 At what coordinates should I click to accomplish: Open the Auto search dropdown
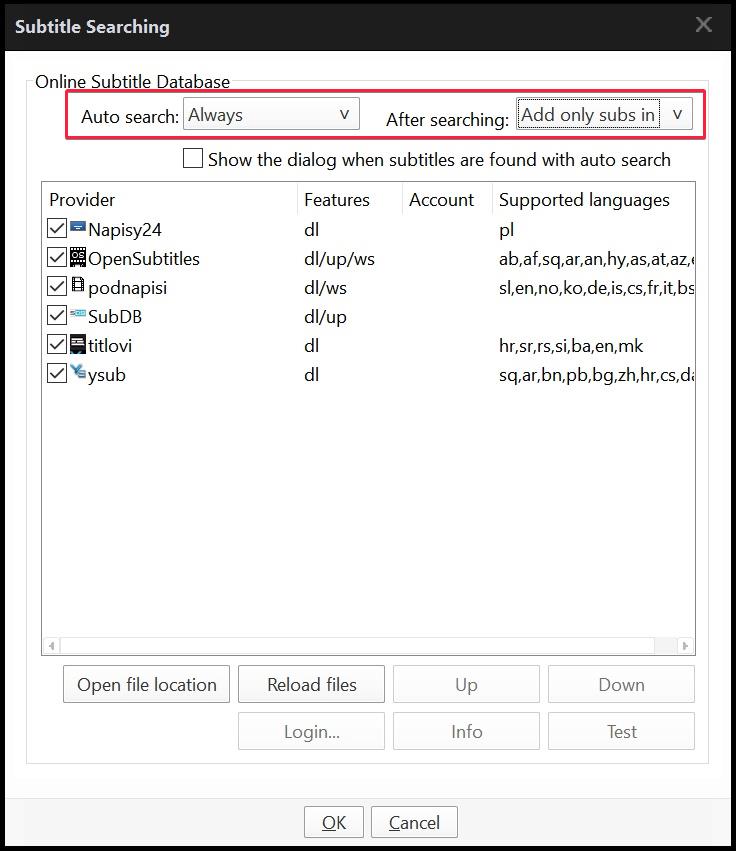[271, 114]
